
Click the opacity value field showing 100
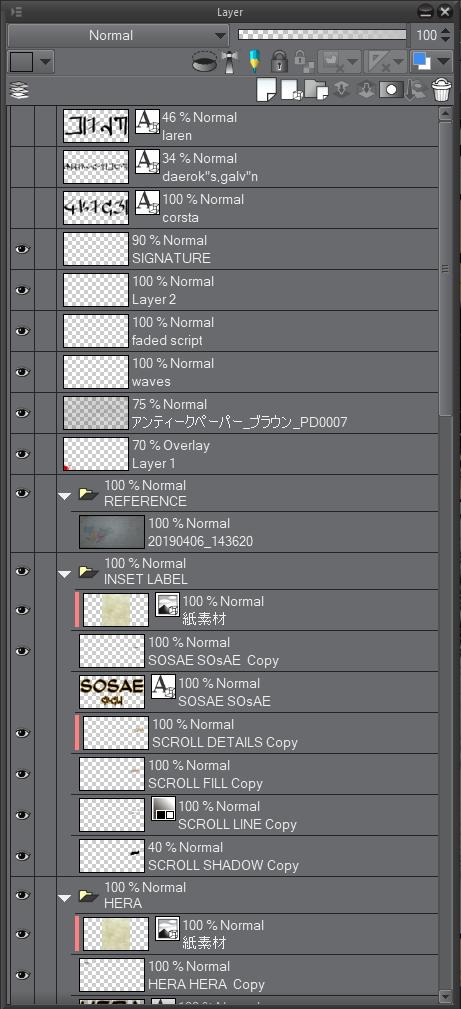[x=426, y=35]
